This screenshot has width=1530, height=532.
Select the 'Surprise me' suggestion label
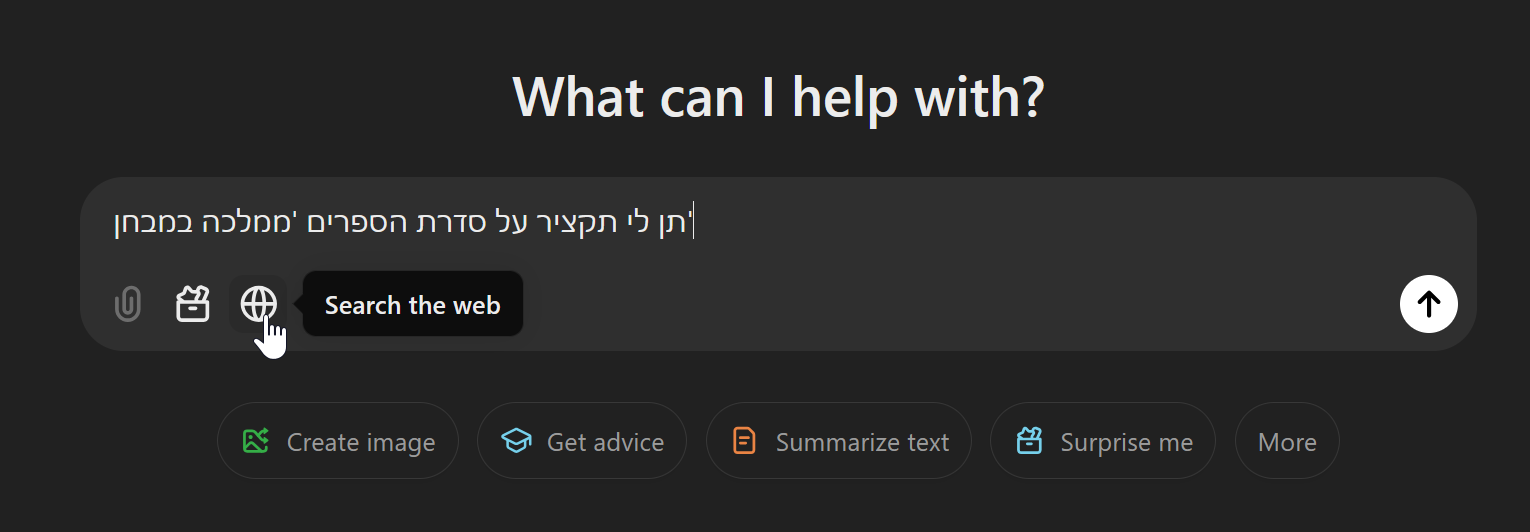(x=1126, y=442)
